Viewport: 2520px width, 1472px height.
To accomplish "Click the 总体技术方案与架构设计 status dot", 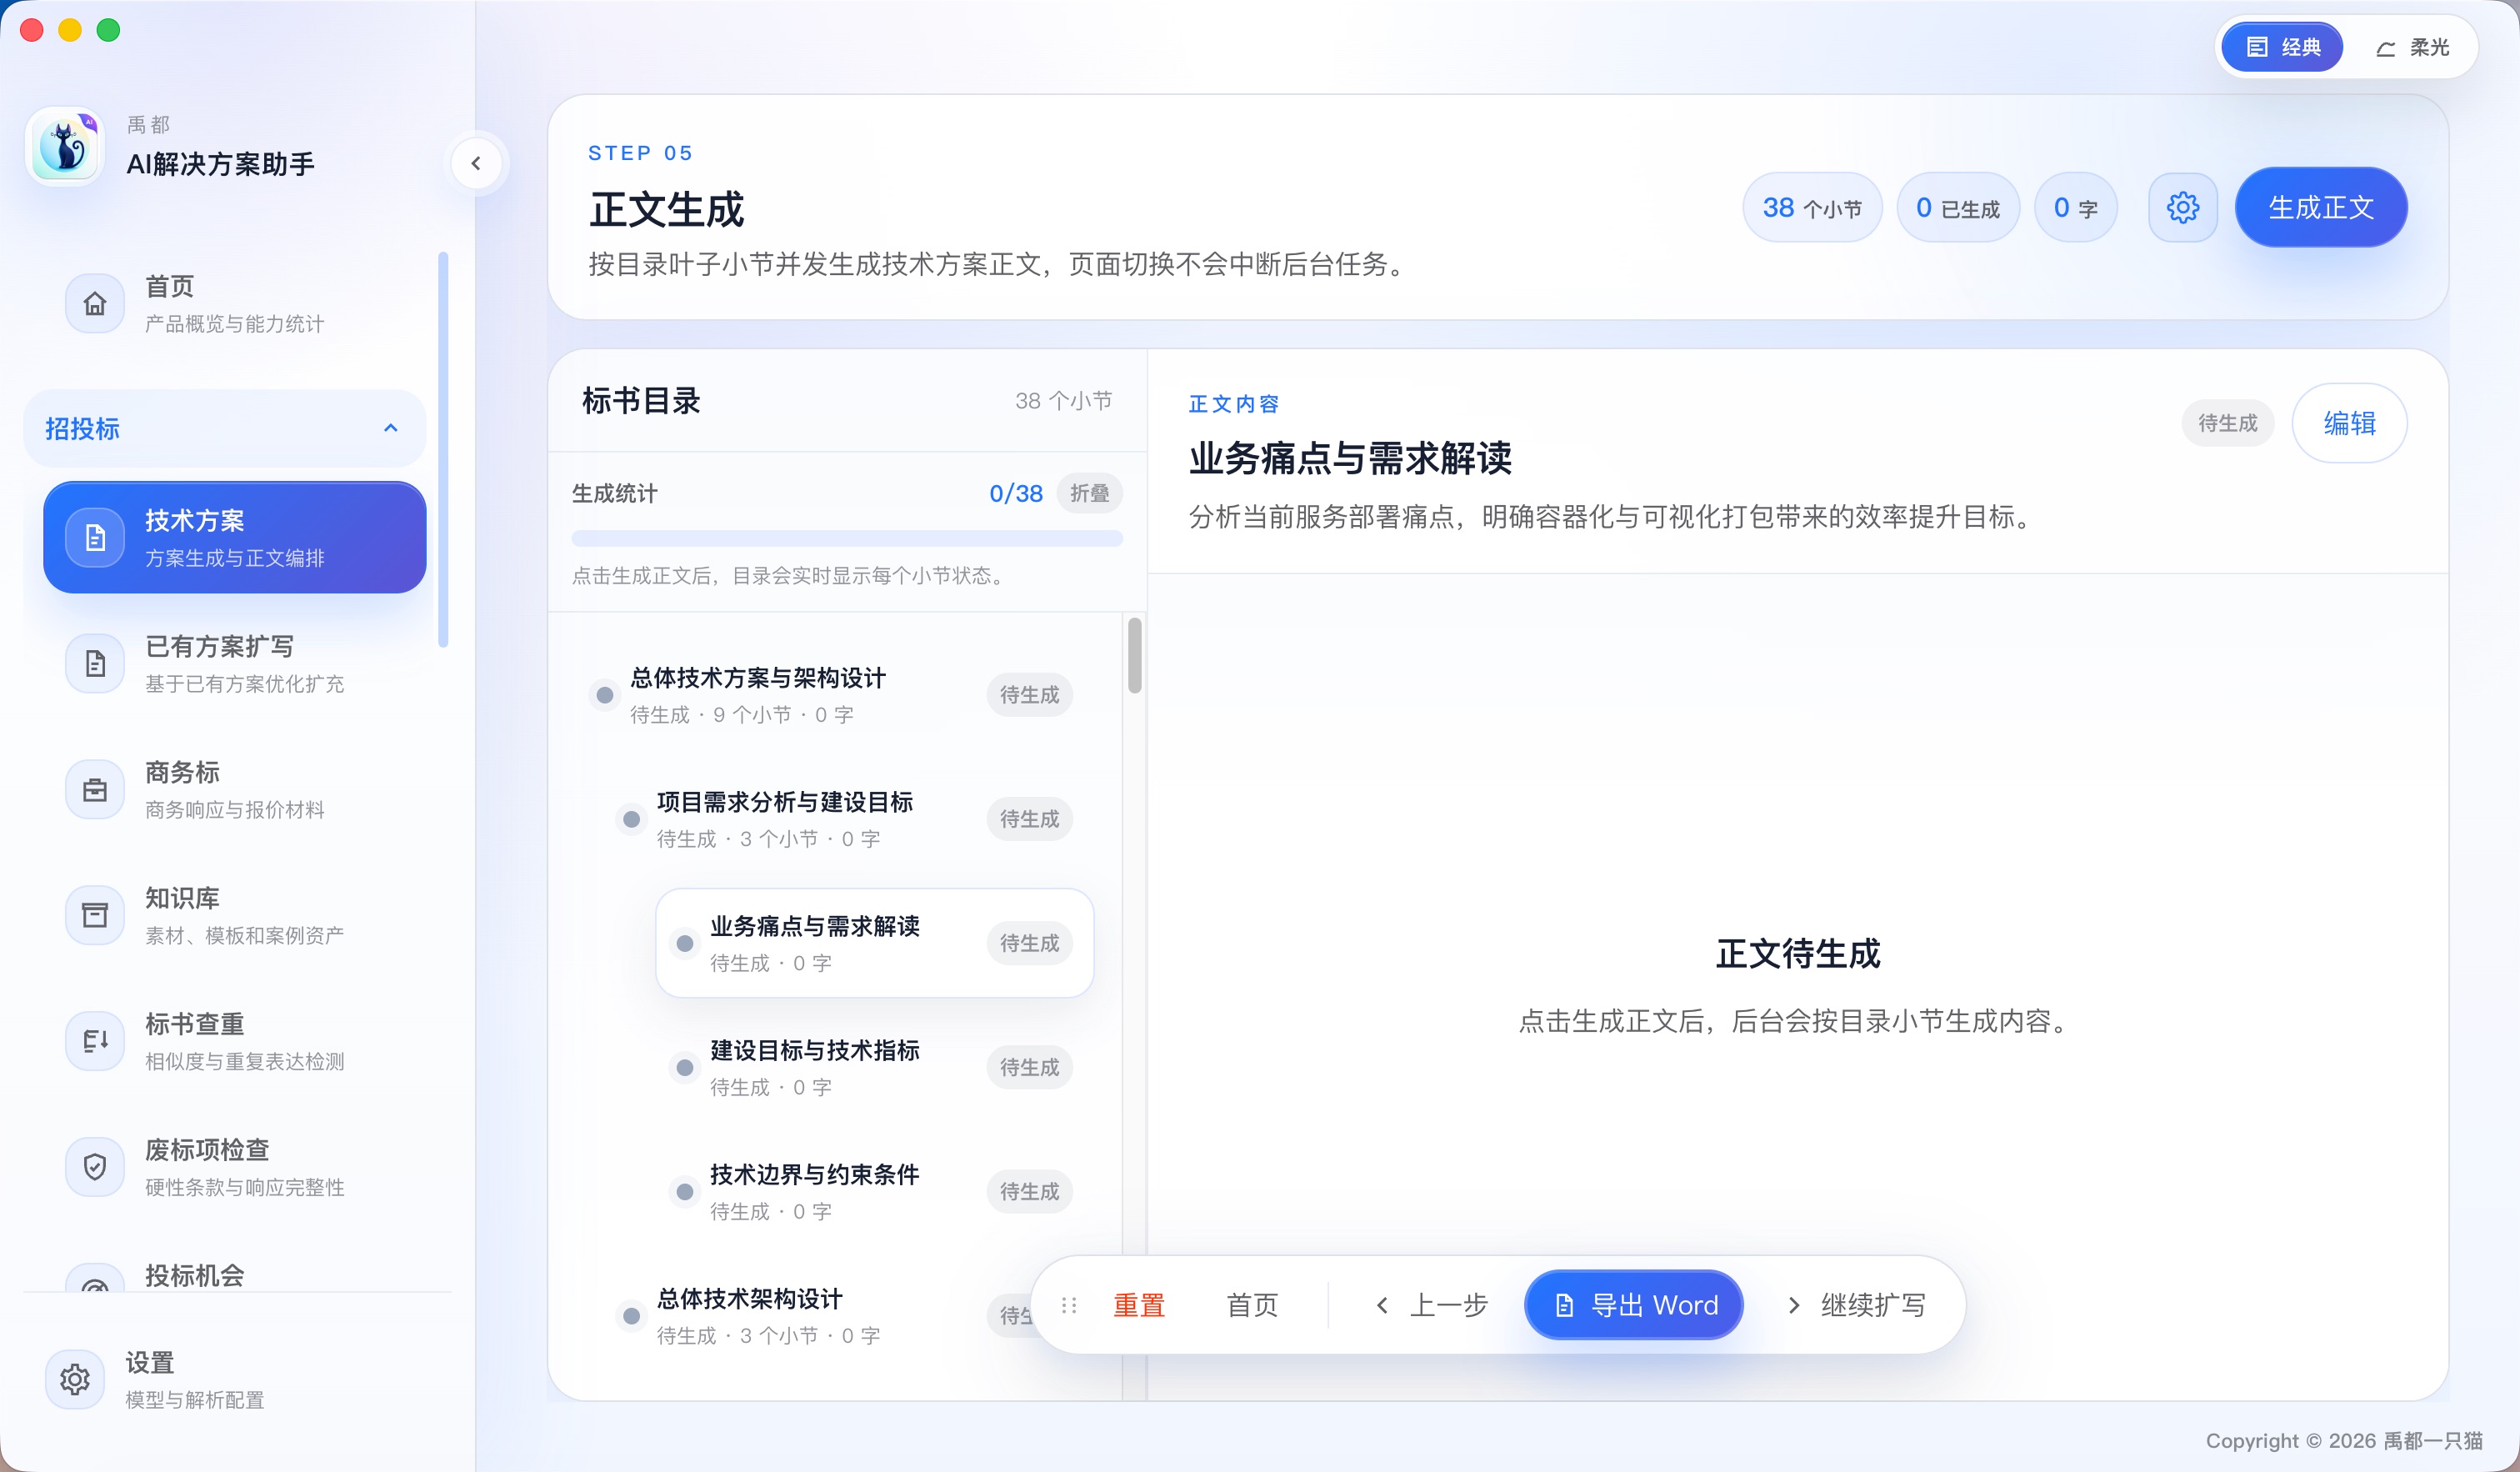I will tap(605, 695).
